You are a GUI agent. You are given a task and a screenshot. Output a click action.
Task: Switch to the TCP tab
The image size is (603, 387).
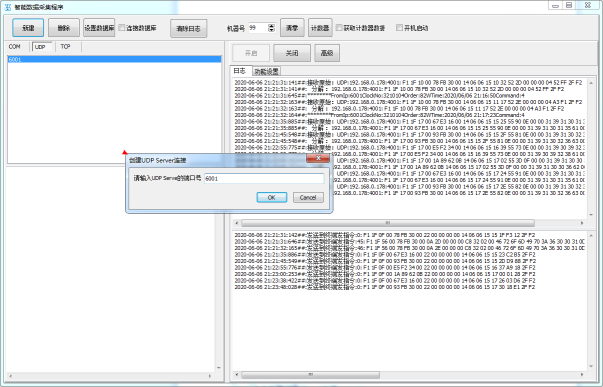click(65, 47)
